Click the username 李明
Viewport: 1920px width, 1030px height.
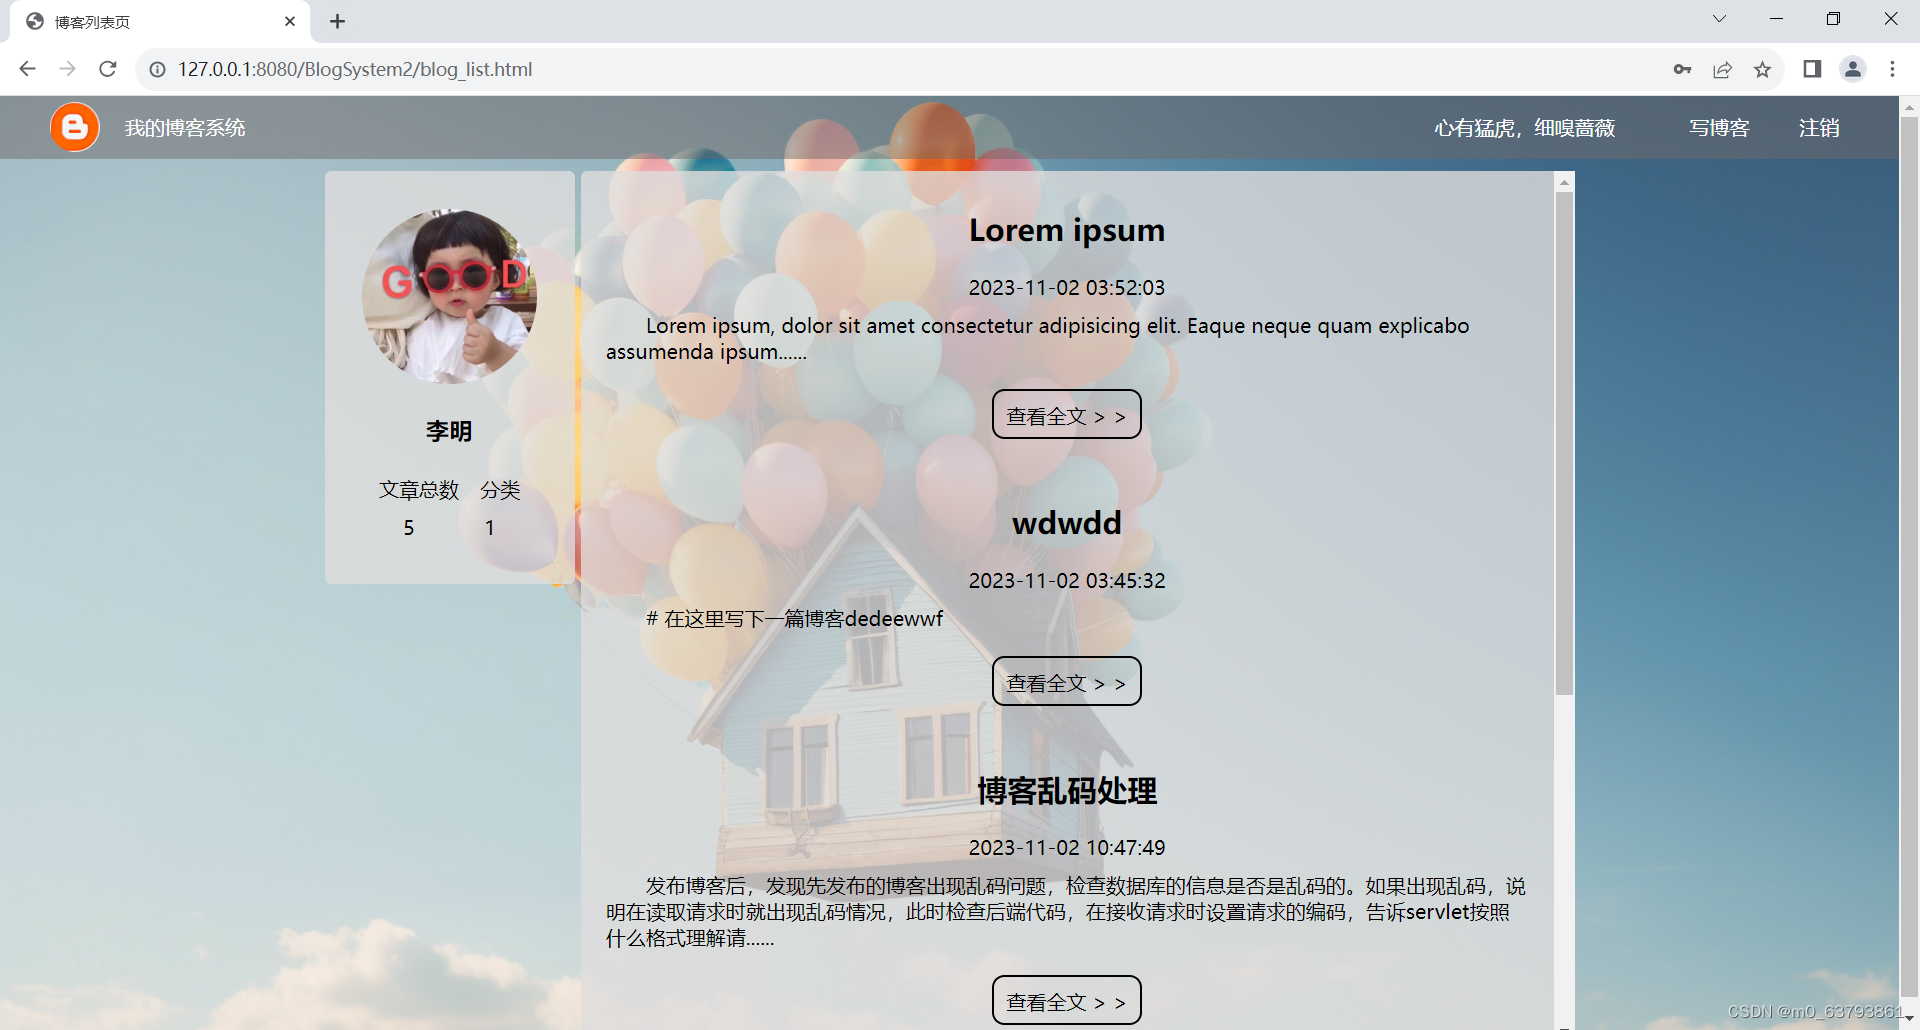[449, 431]
